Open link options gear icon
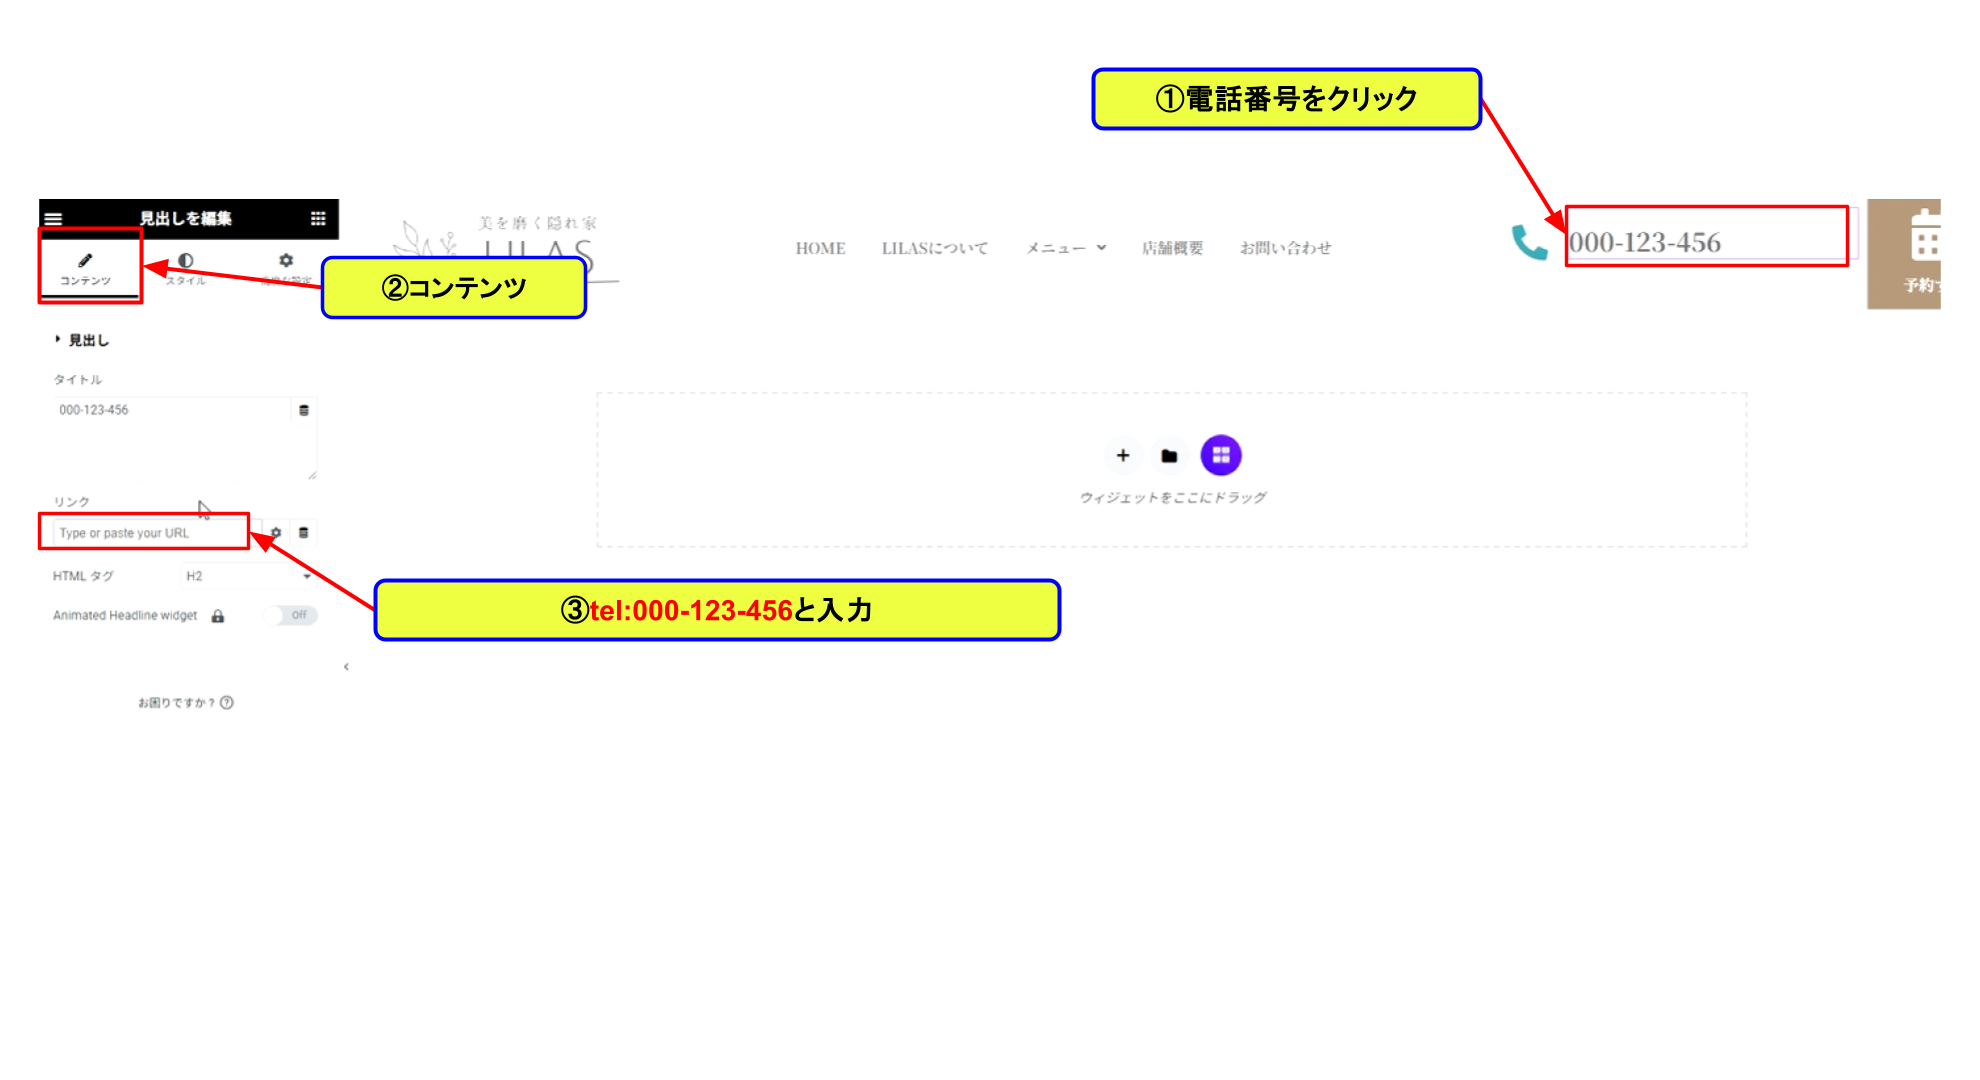The height and width of the screenshot is (1080, 1980). pos(276,533)
